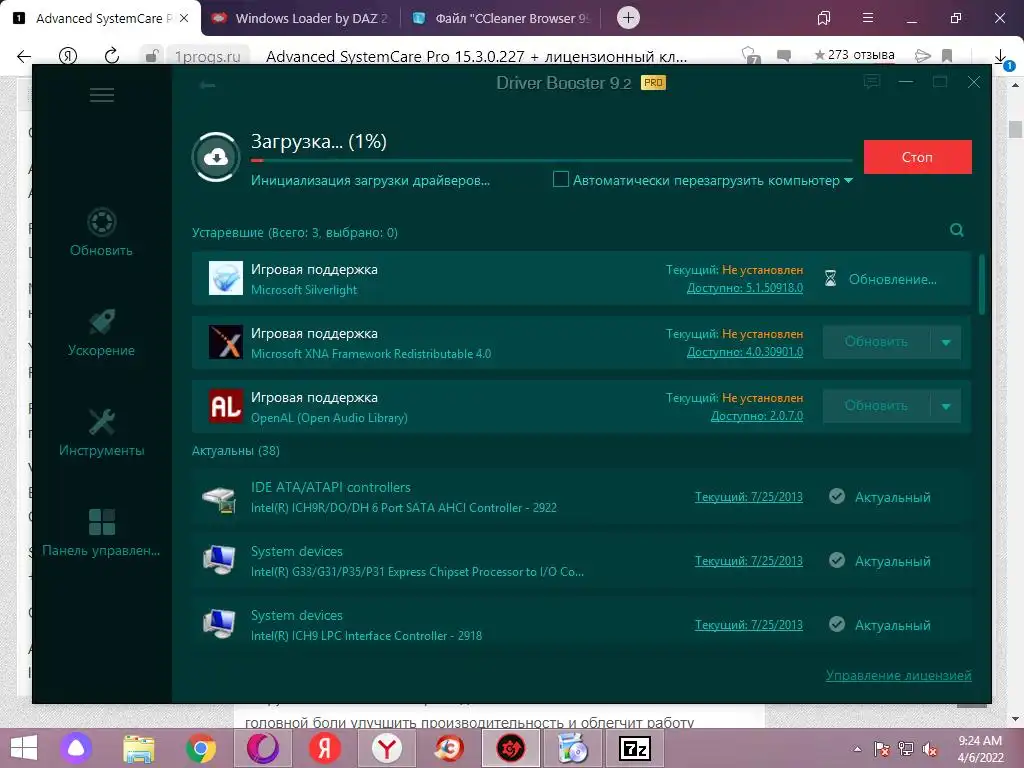Click Обновить for Microsoft XNA Framework

[876, 342]
